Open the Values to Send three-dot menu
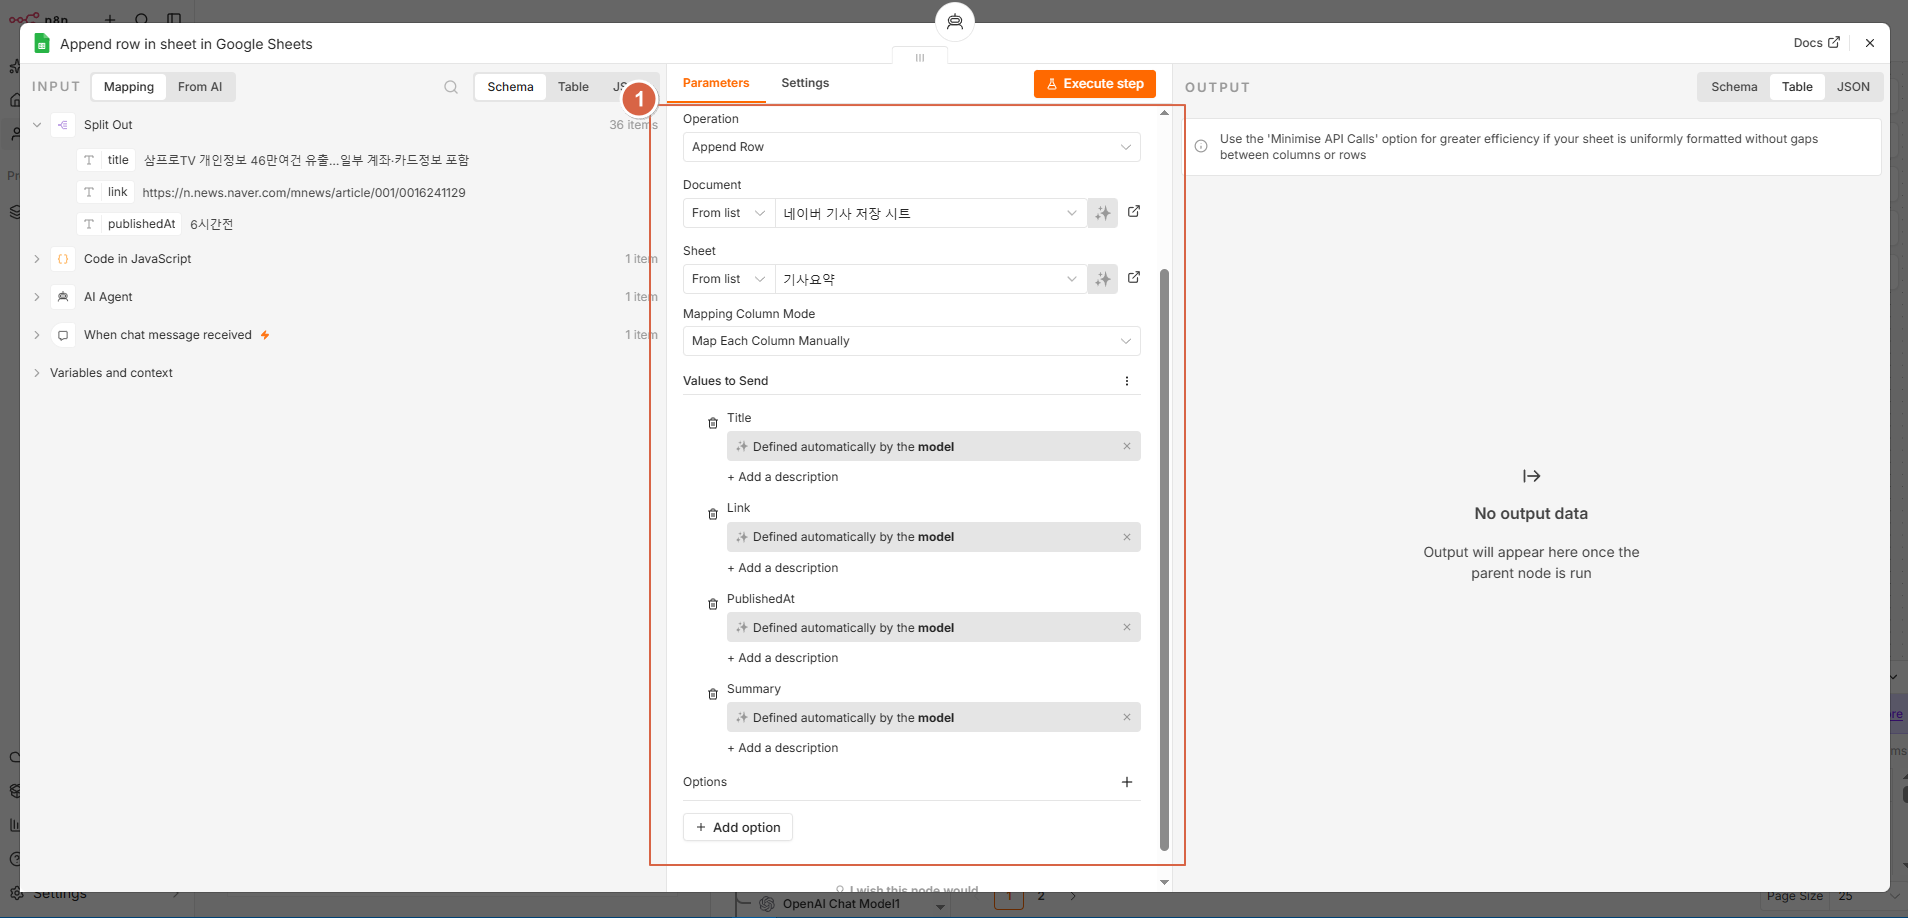 click(1127, 381)
